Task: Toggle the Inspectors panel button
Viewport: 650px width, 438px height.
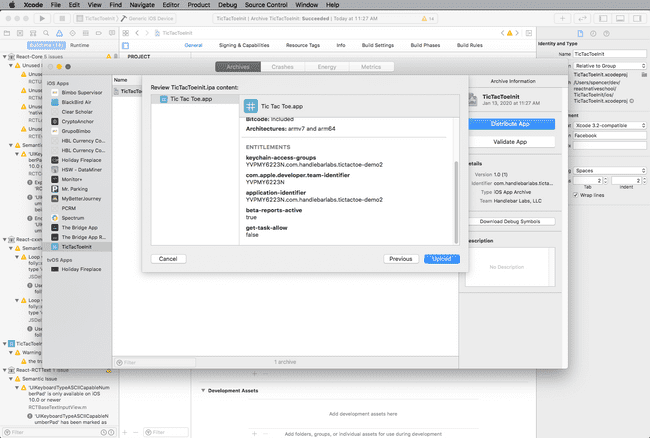Action: pyautogui.click(x=637, y=18)
